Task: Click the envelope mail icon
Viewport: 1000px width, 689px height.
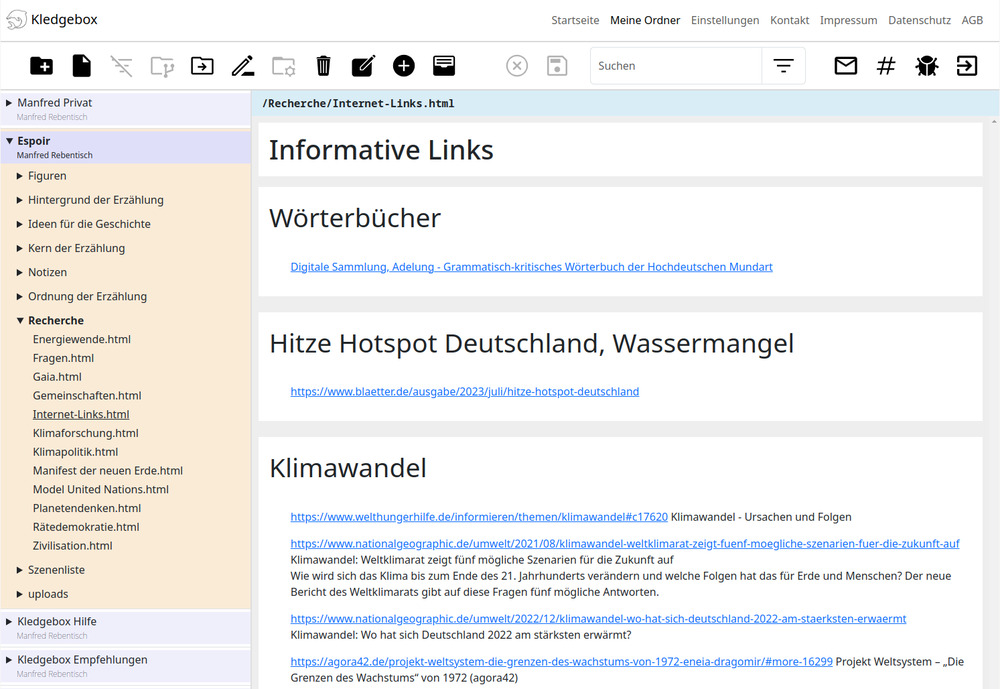Action: 846,66
